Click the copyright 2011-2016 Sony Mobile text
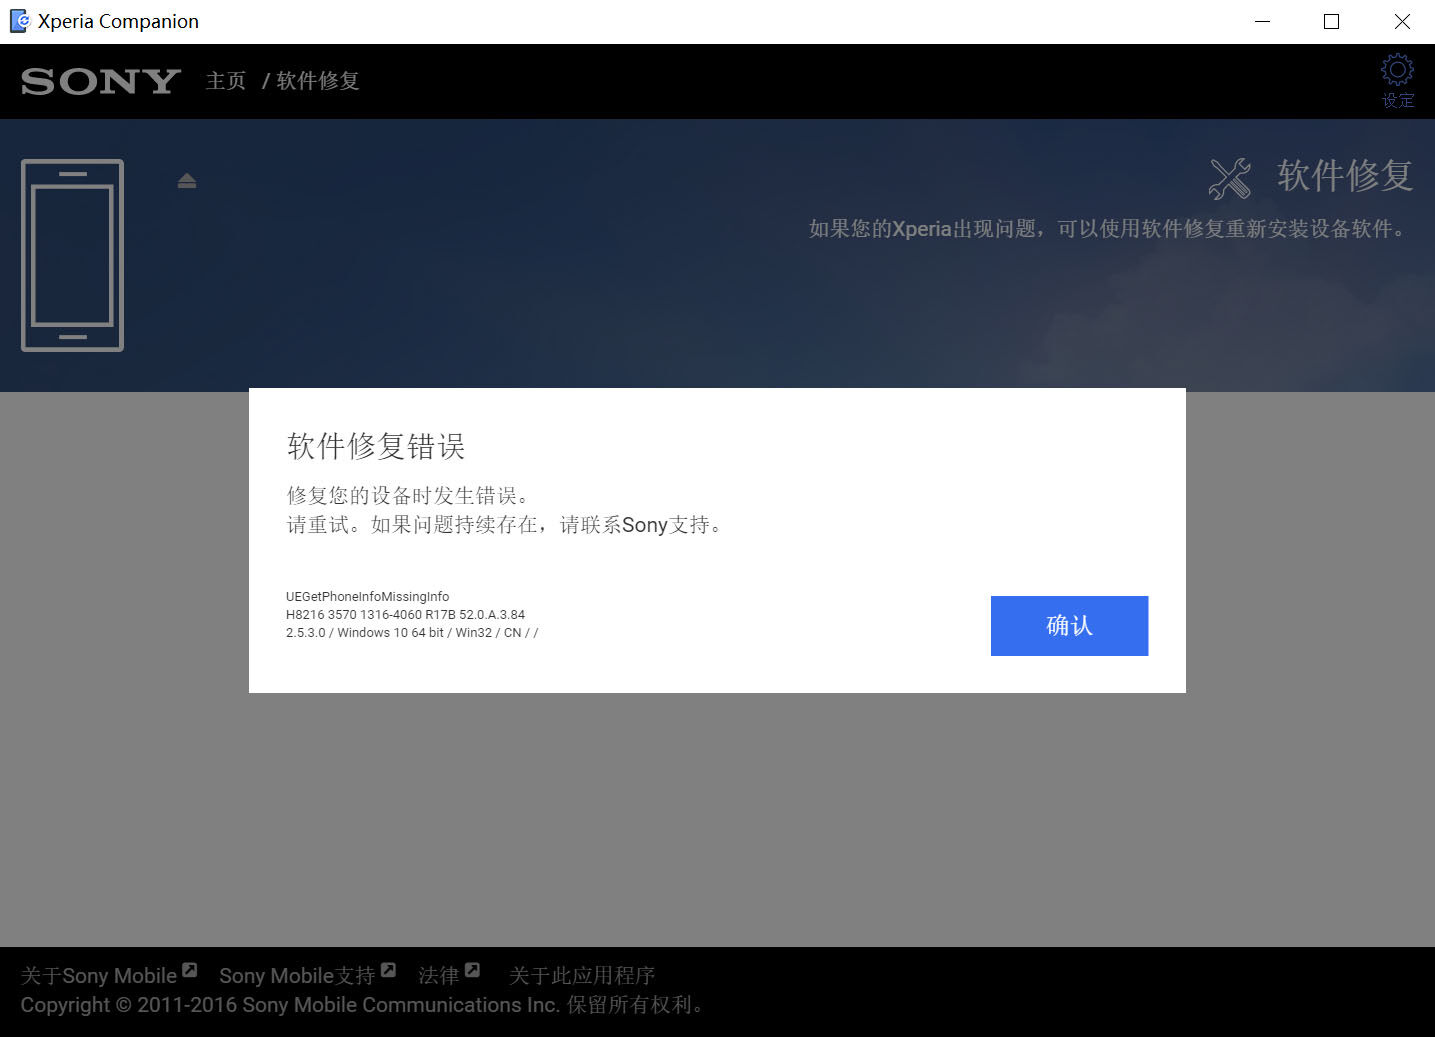This screenshot has width=1435, height=1037. [x=364, y=1005]
